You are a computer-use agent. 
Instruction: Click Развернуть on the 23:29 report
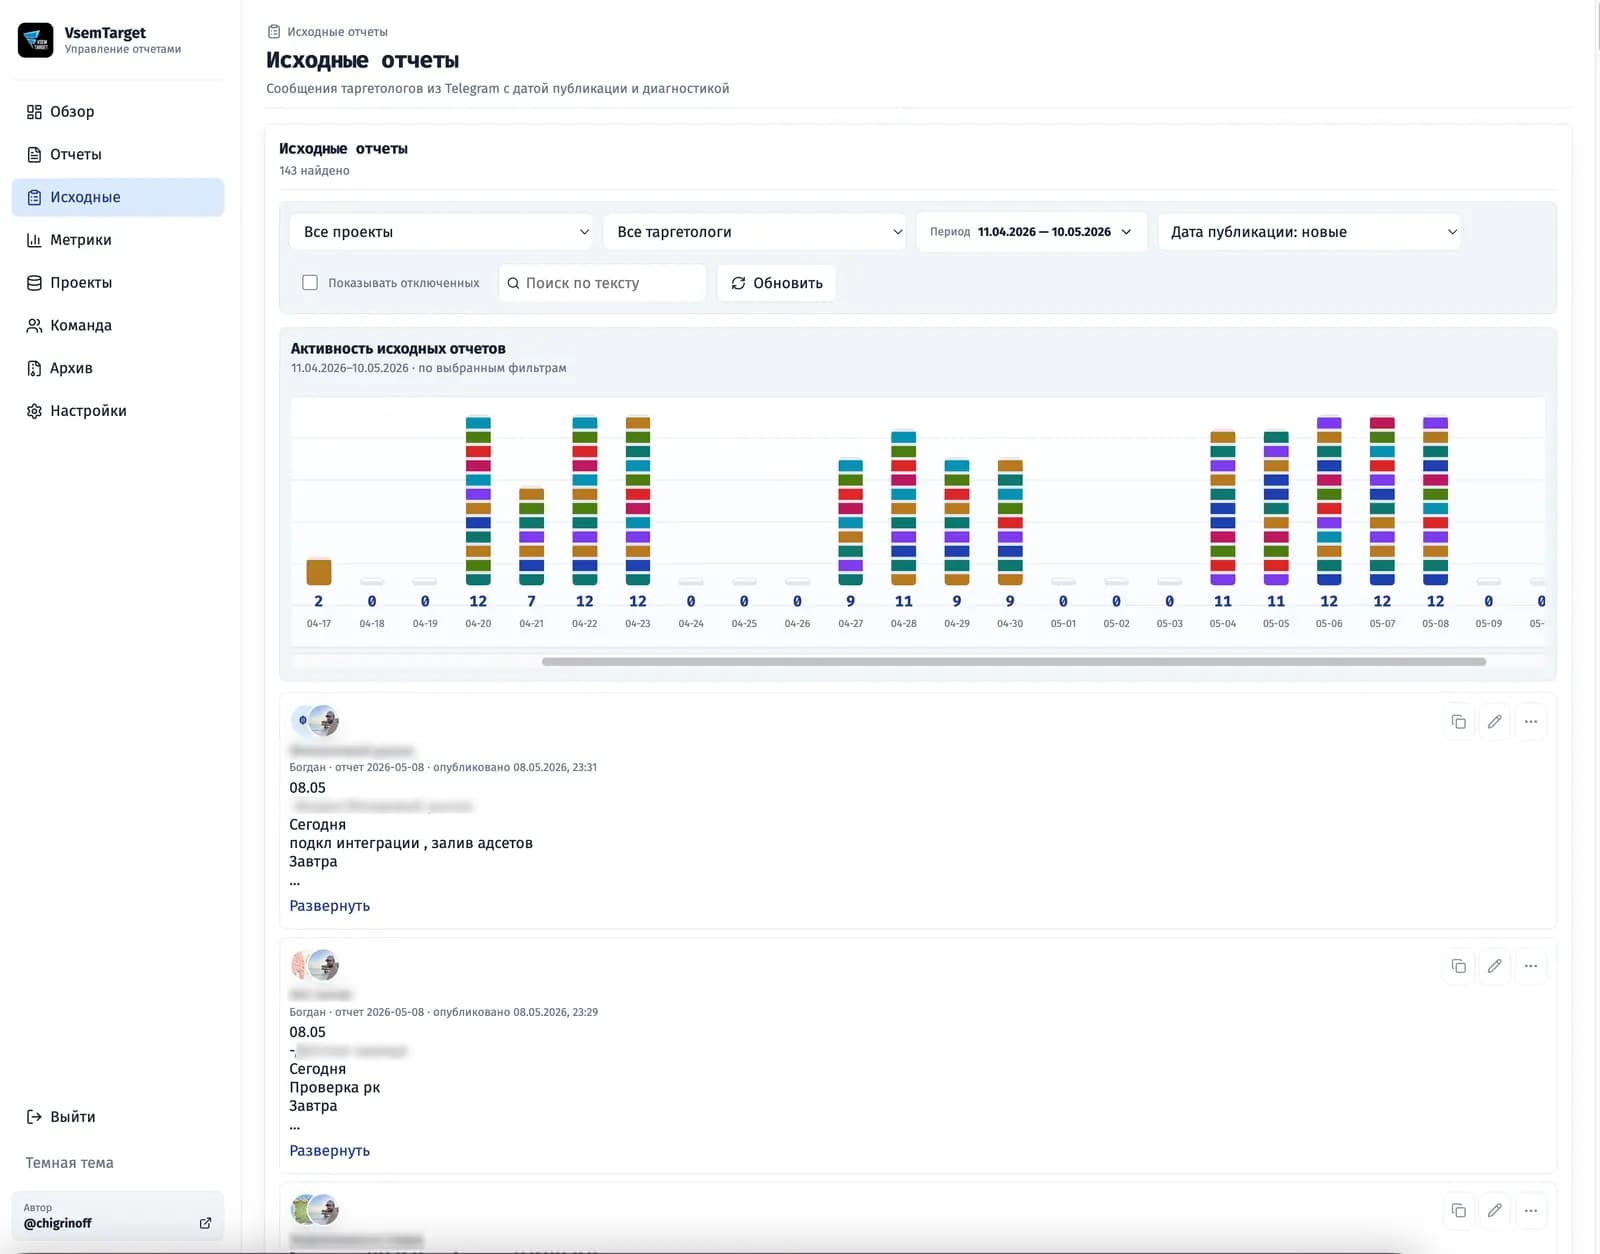click(330, 1151)
